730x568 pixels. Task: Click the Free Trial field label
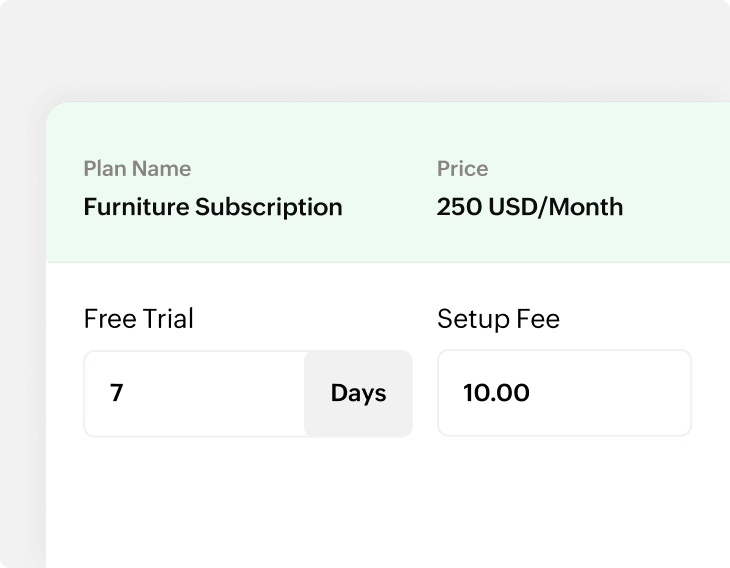[138, 319]
